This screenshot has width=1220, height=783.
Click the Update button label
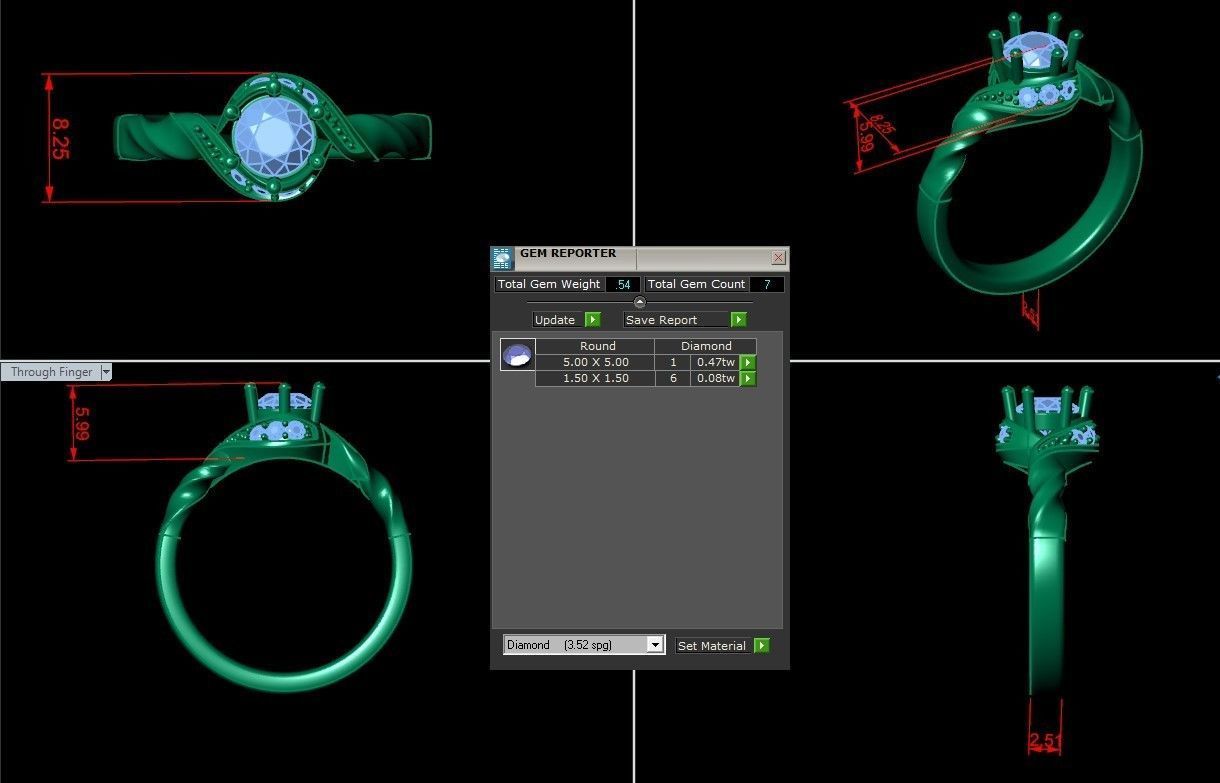coord(555,320)
